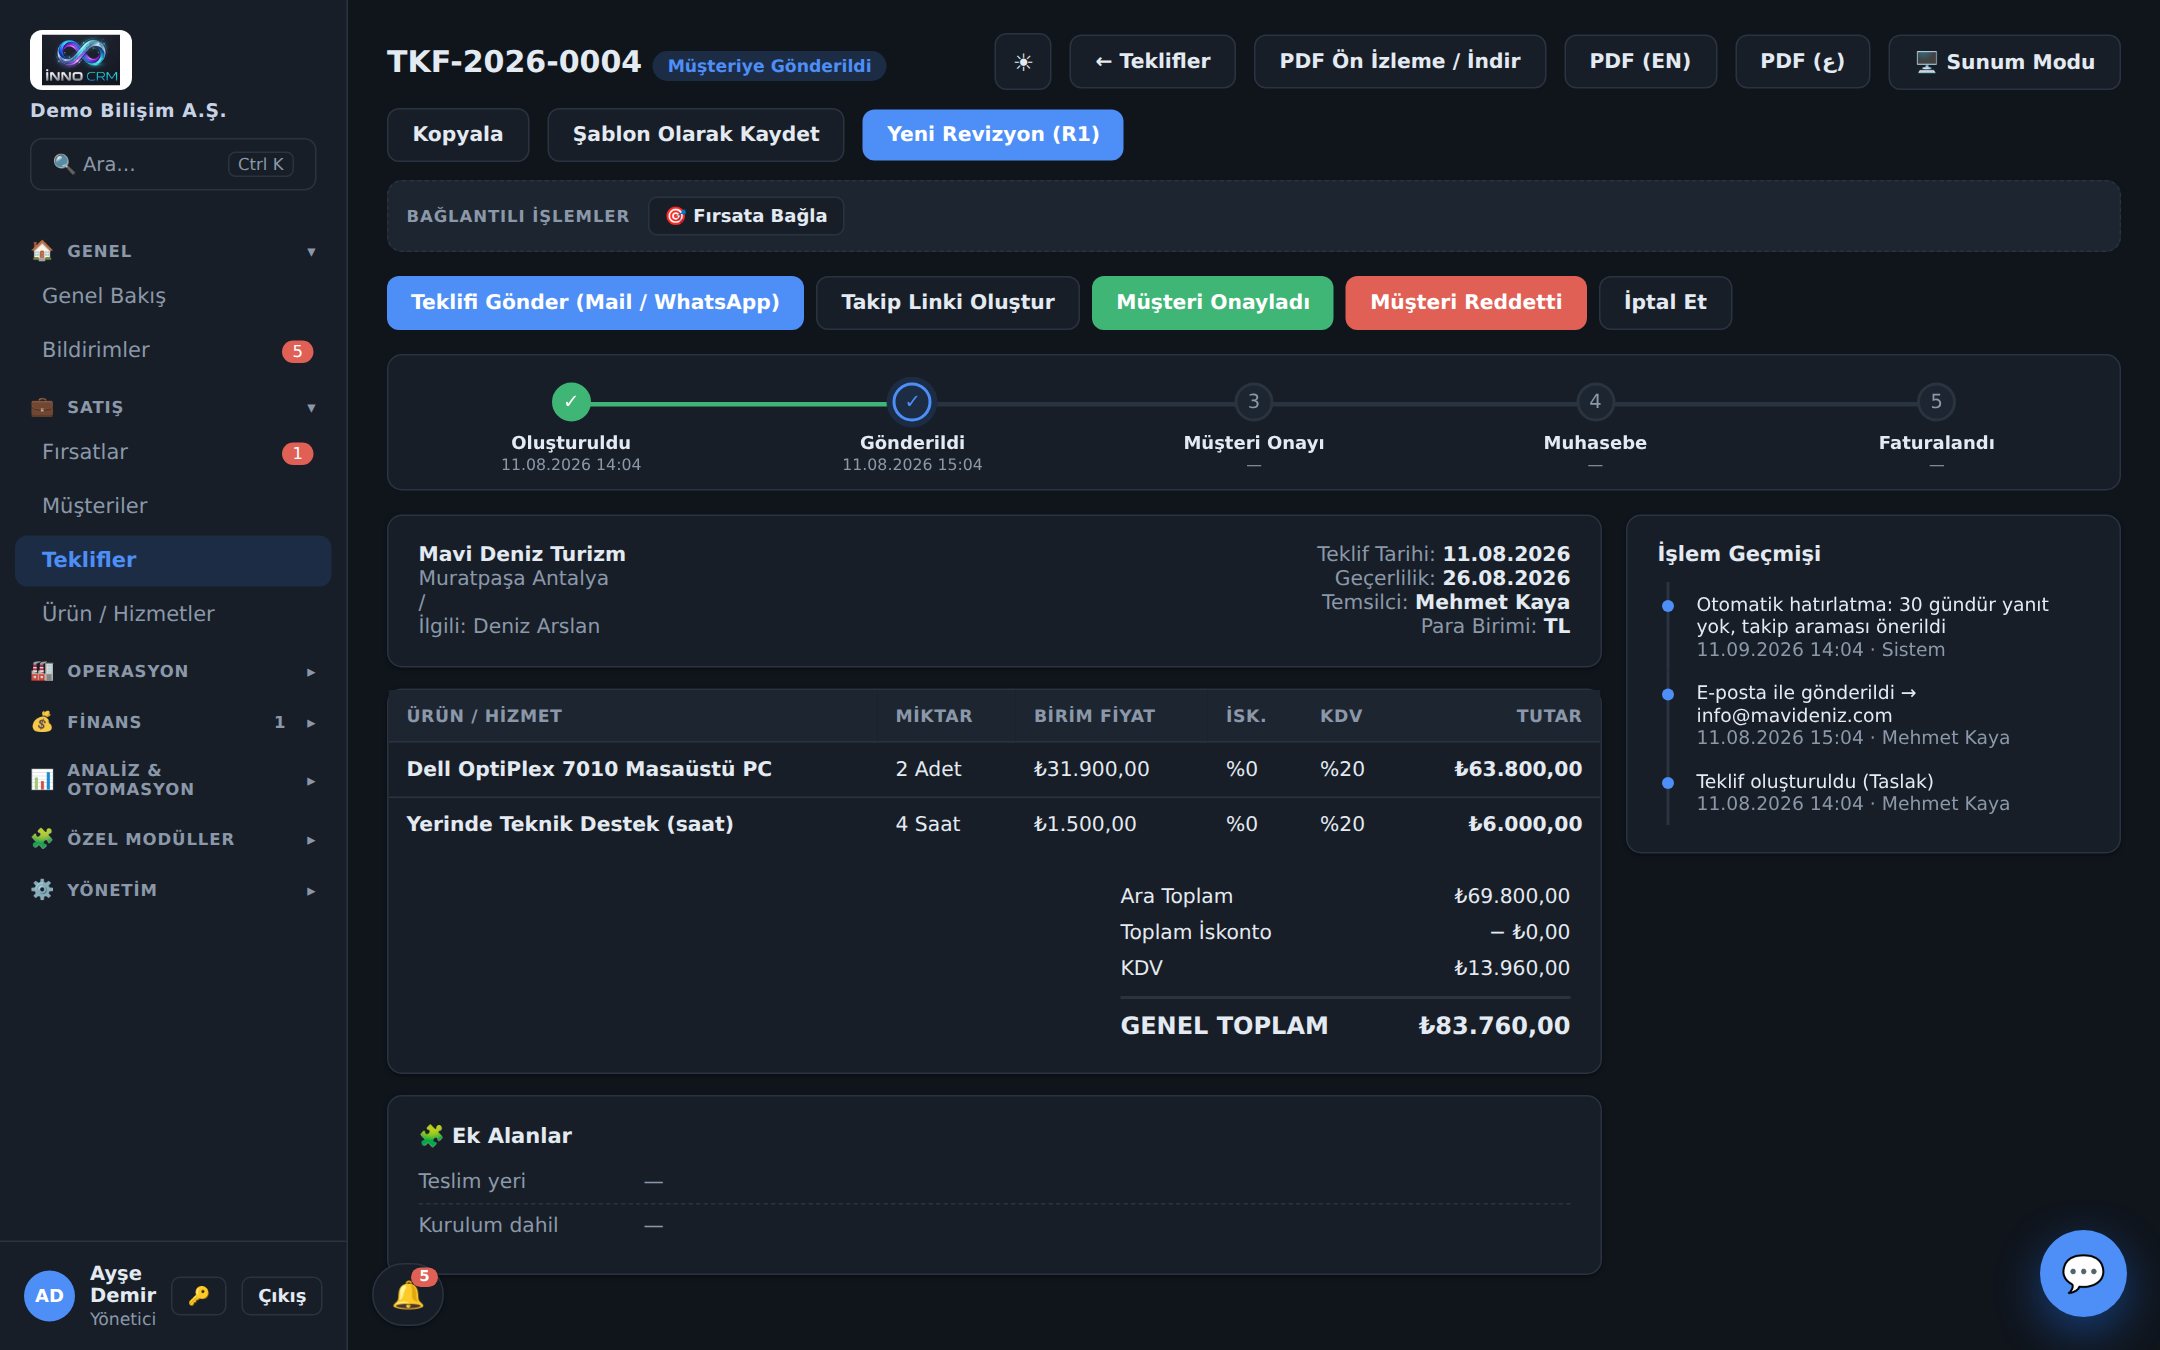This screenshot has height=1350, width=2160.
Task: Log out with Çıkış button
Action: click(x=282, y=1296)
